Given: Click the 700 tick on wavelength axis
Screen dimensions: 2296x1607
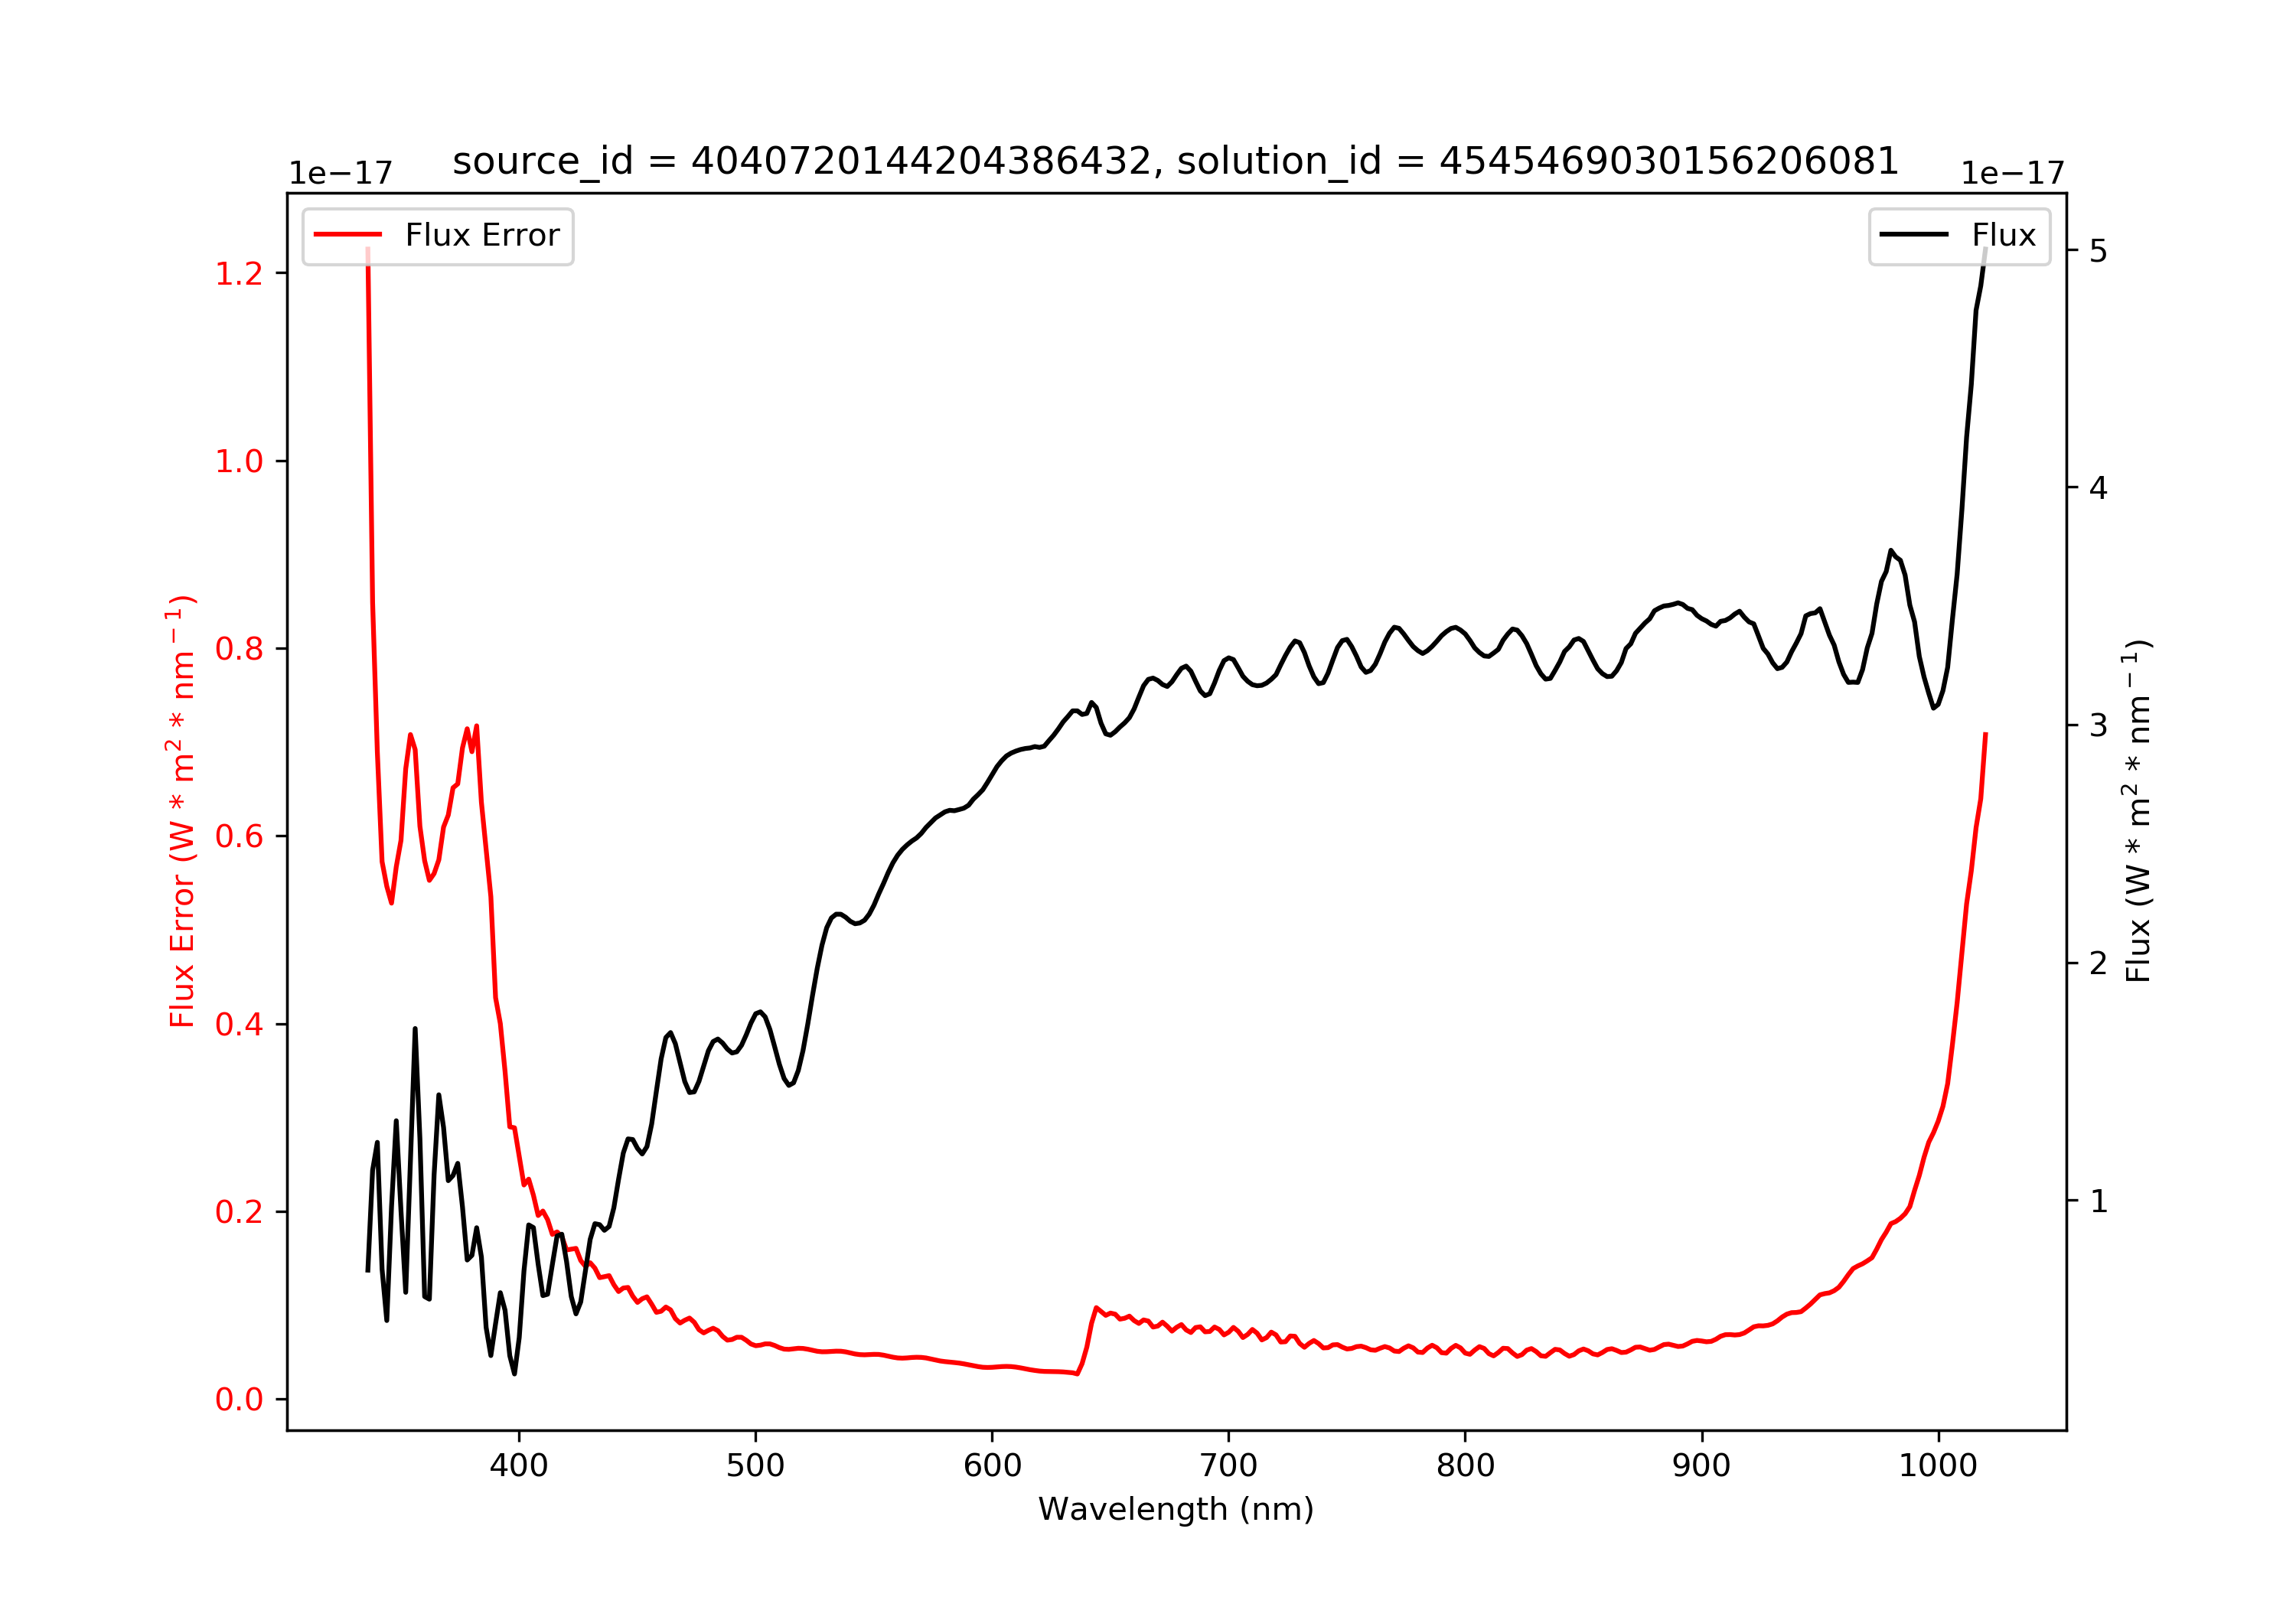Looking at the screenshot, I should point(1229,1466).
